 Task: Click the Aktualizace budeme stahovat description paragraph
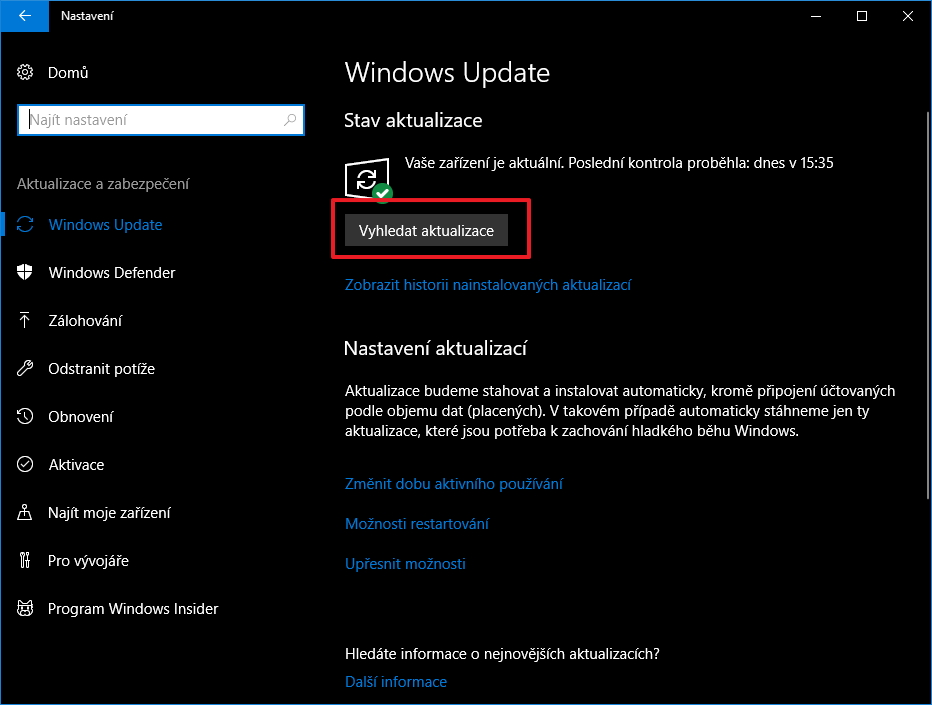[x=620, y=411]
